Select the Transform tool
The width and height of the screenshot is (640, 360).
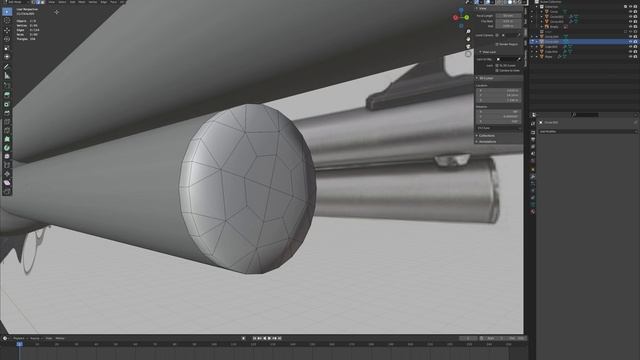(x=7, y=57)
